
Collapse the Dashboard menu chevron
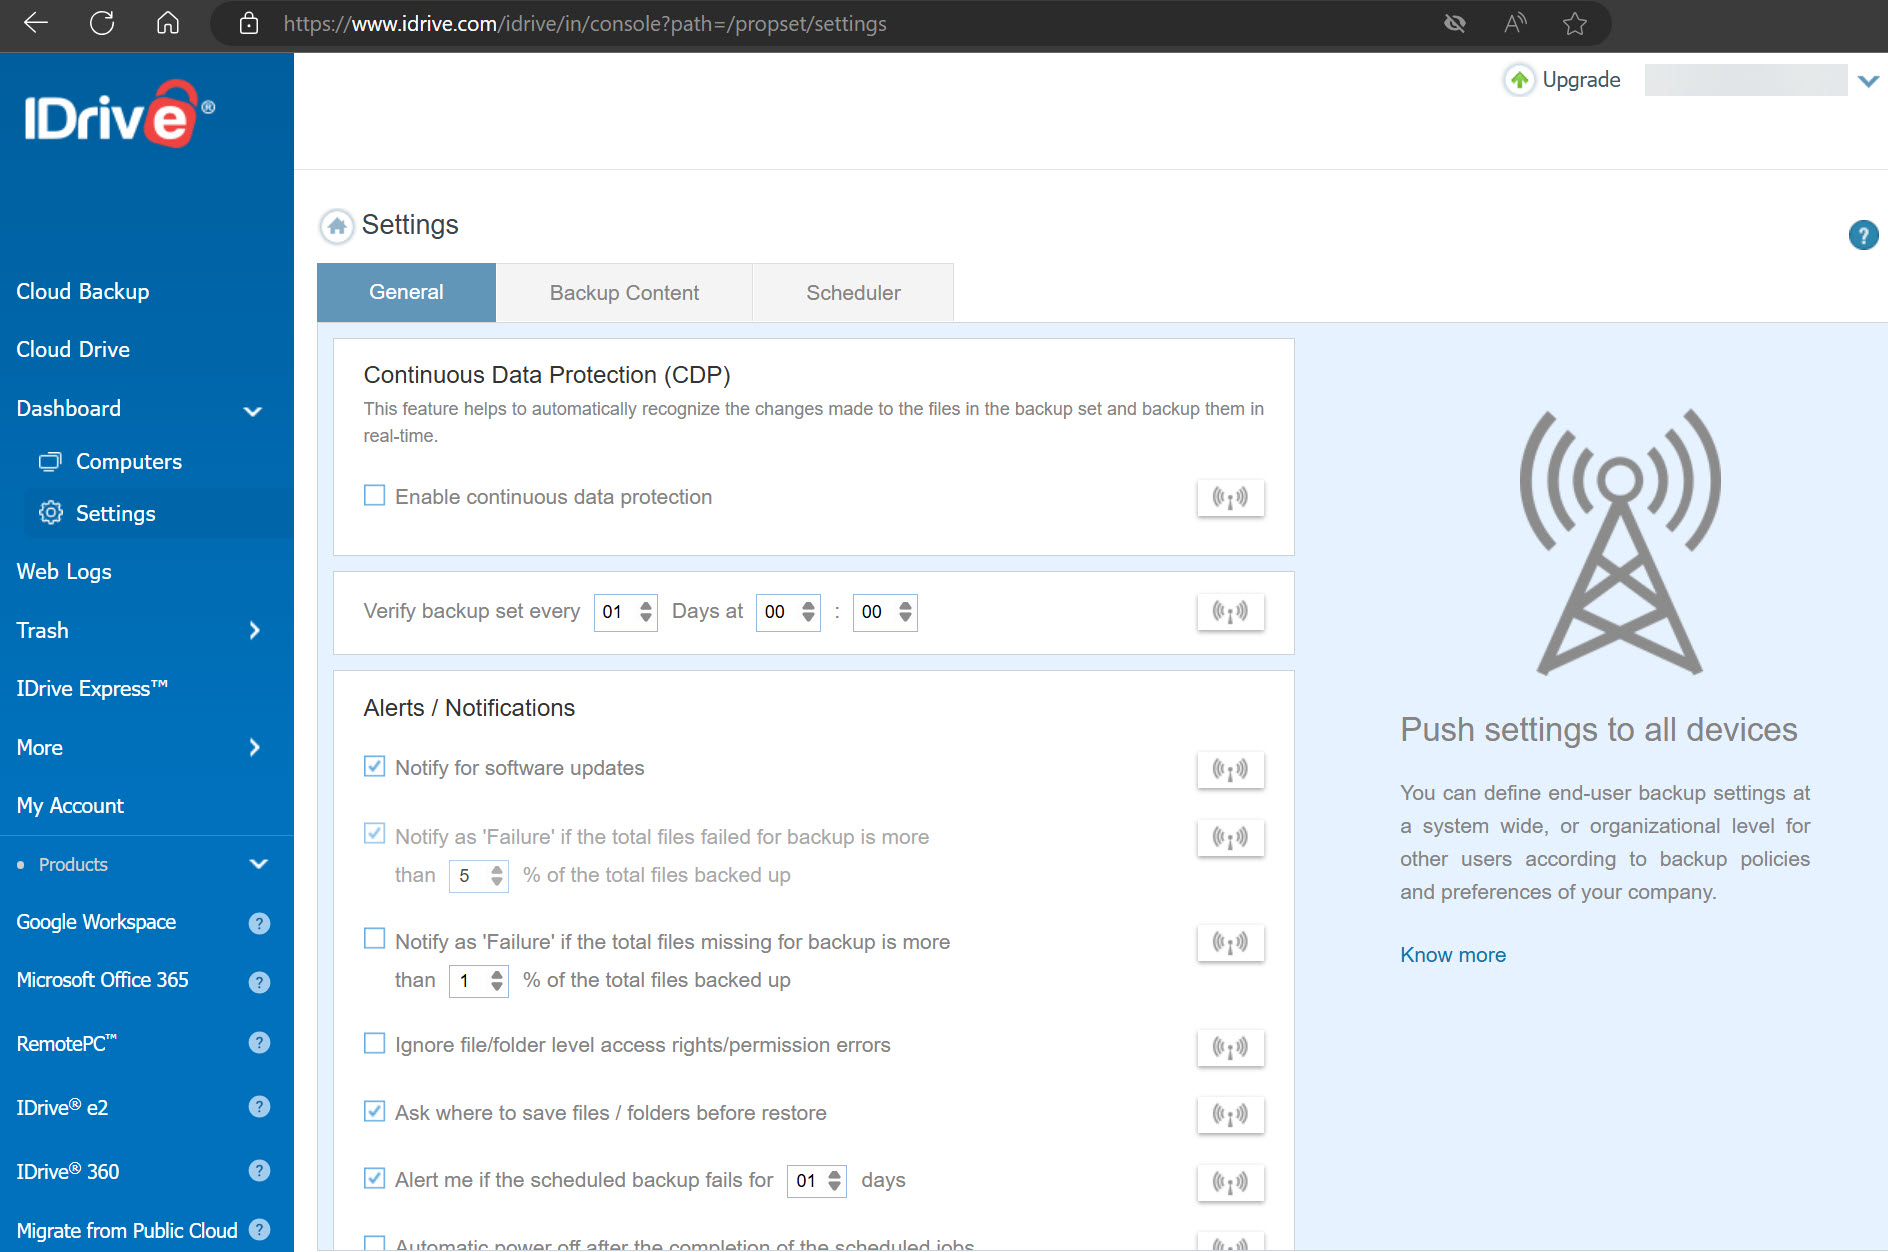[253, 411]
